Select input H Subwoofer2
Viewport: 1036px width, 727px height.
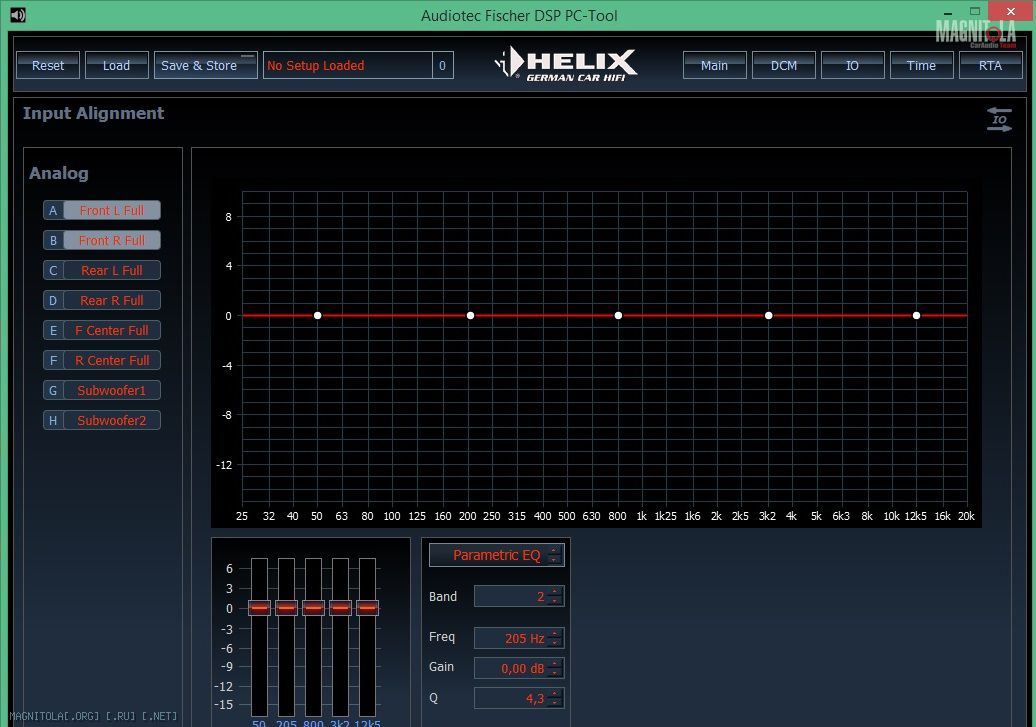(x=102, y=420)
